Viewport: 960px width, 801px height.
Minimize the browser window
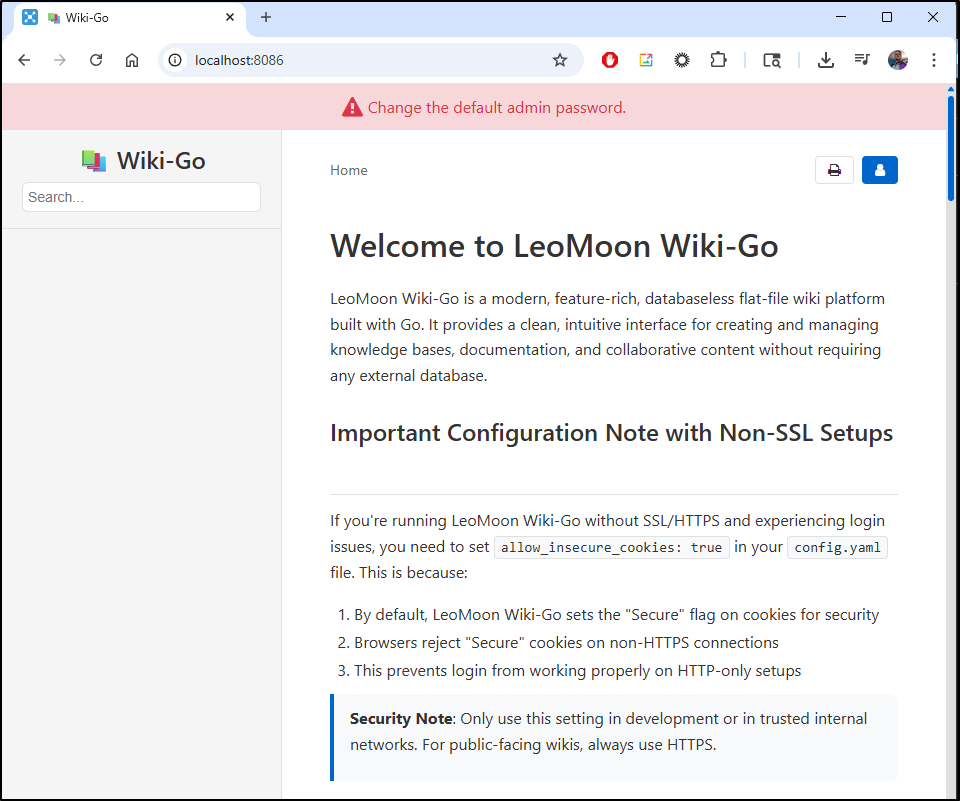point(841,17)
